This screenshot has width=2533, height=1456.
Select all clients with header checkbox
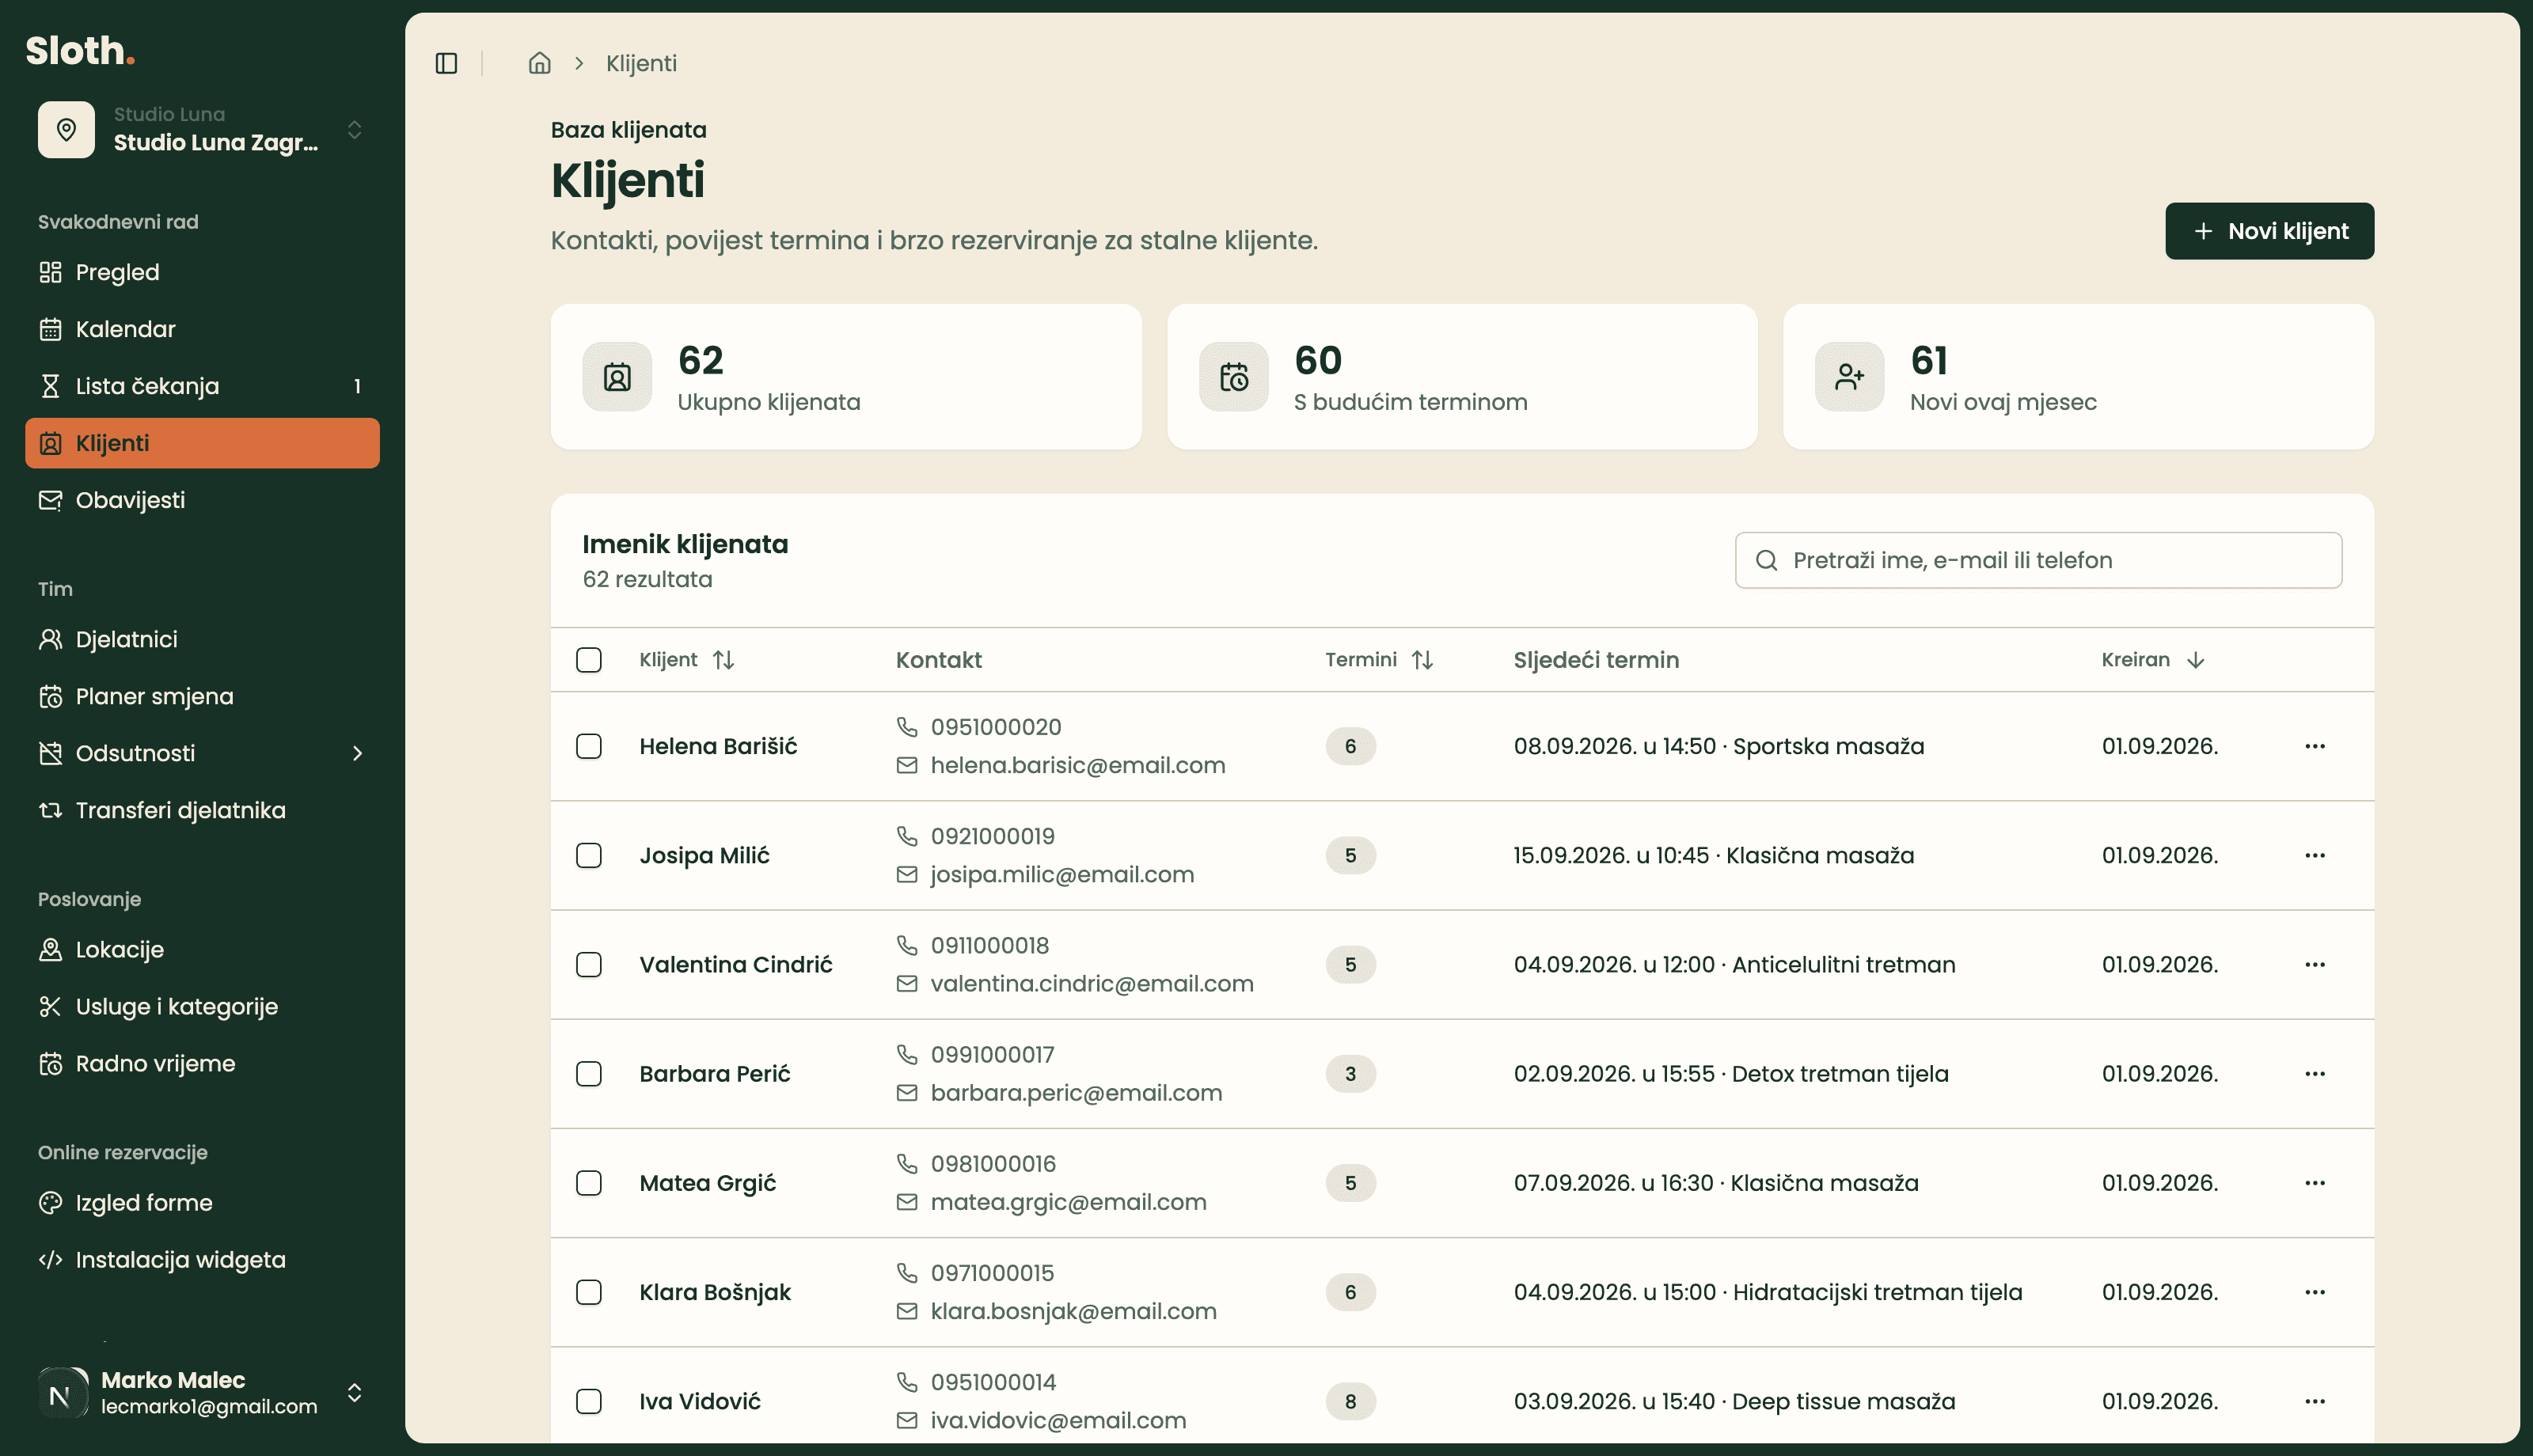tap(589, 660)
